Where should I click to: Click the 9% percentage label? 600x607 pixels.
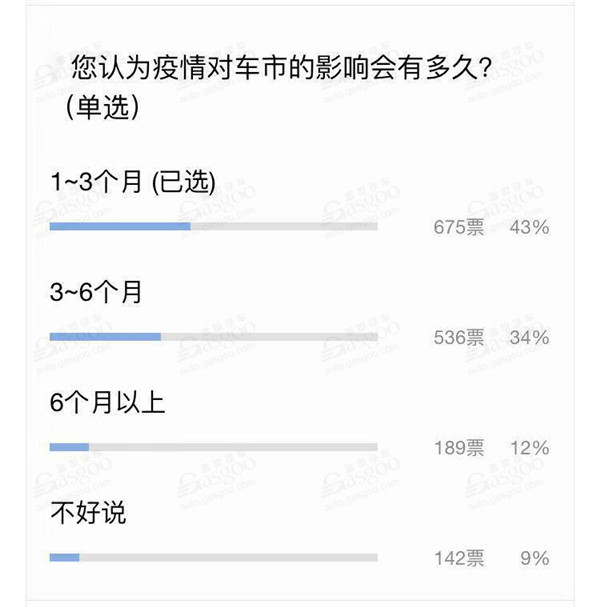[535, 558]
